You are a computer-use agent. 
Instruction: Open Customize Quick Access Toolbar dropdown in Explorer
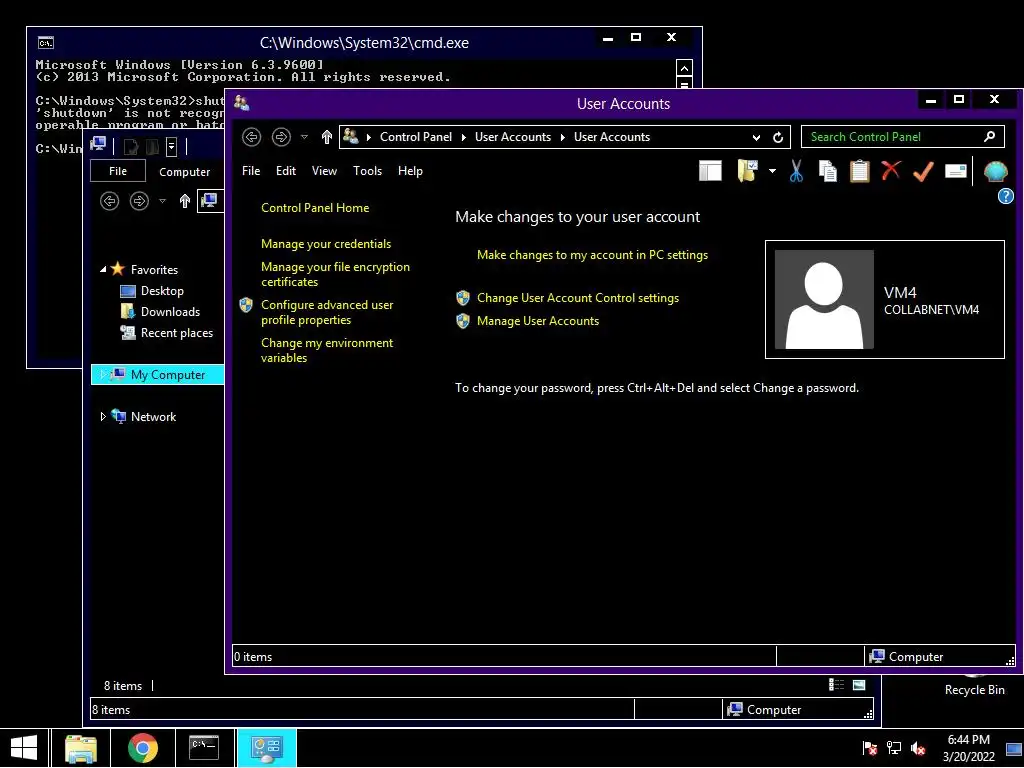pos(171,146)
